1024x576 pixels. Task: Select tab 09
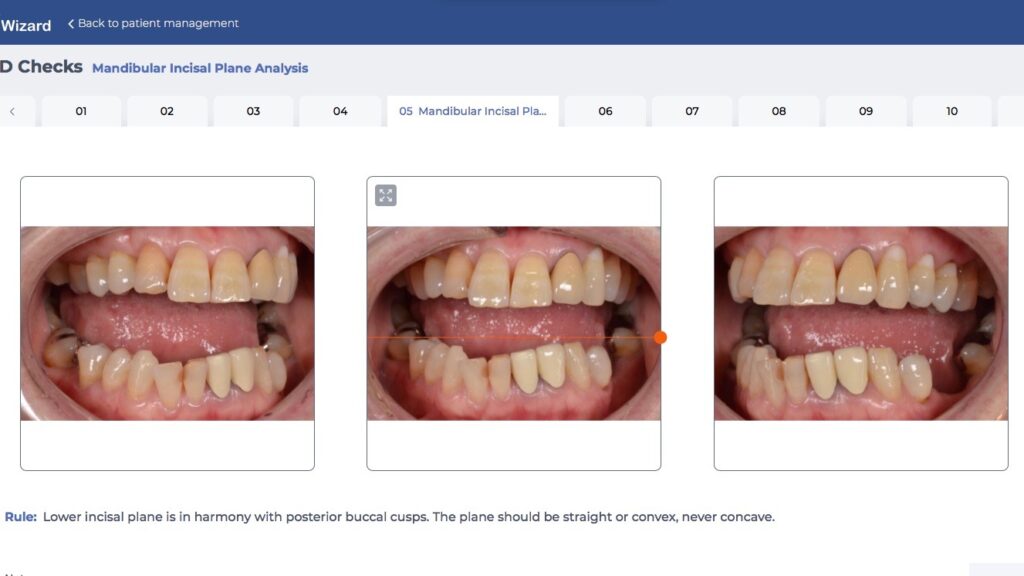866,111
